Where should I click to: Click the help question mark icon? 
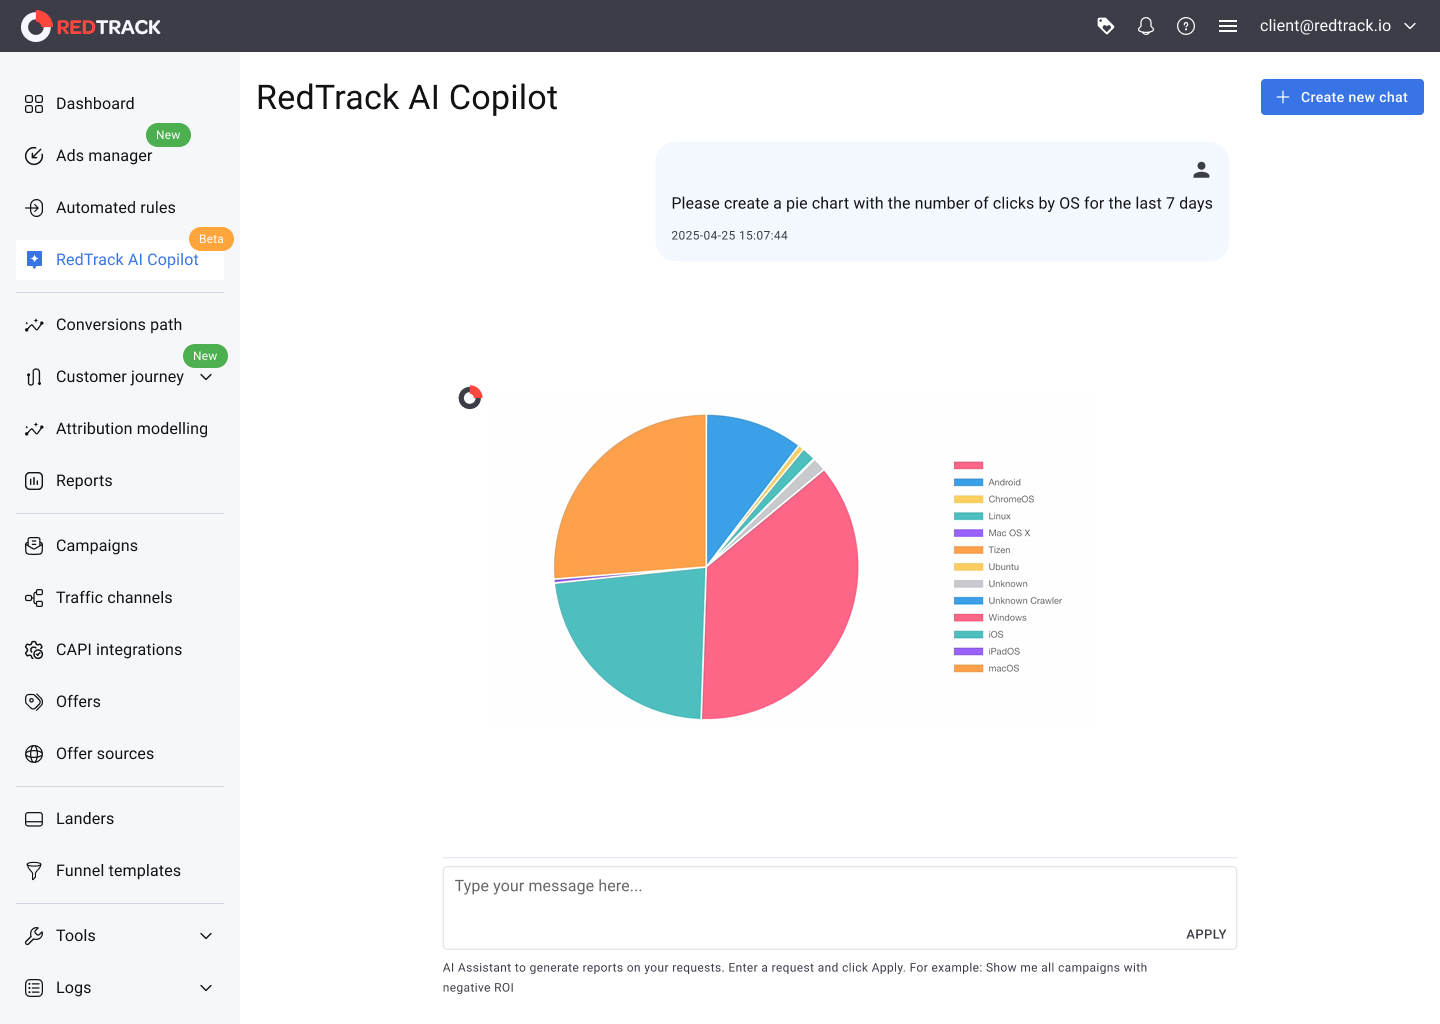1186,26
